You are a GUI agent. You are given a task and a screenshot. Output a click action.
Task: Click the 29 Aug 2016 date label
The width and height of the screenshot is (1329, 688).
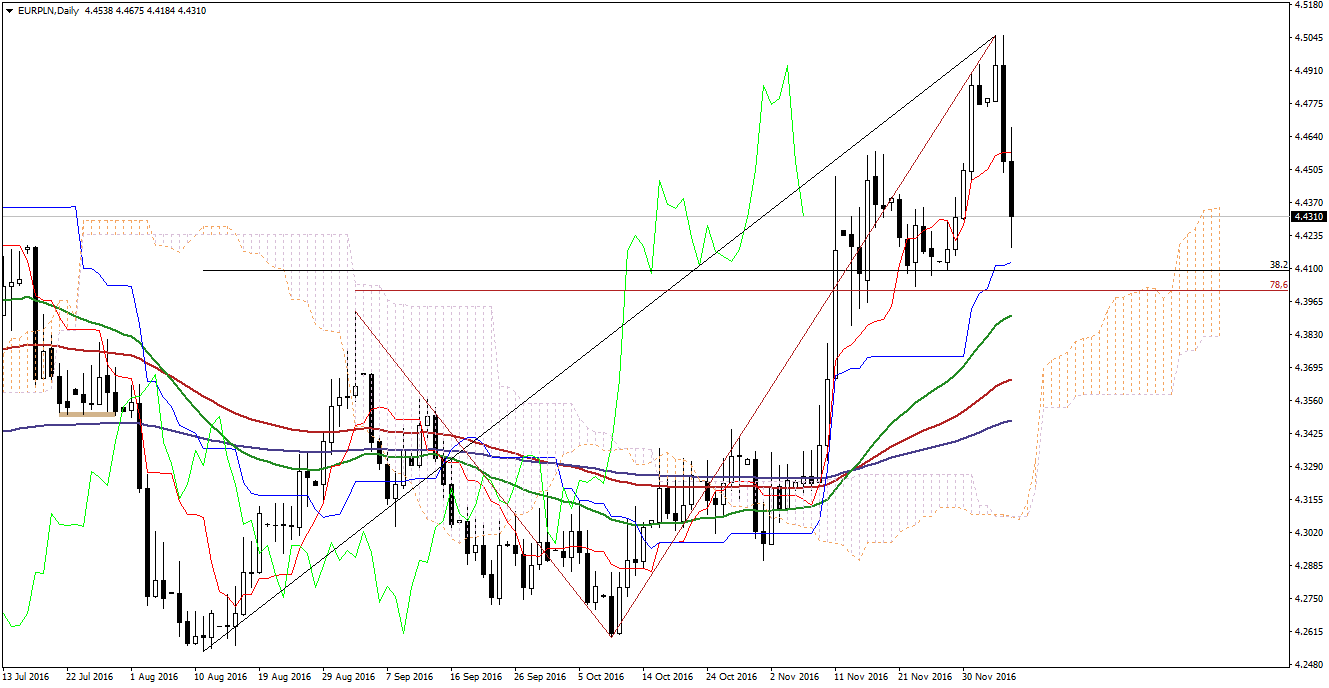(x=347, y=677)
